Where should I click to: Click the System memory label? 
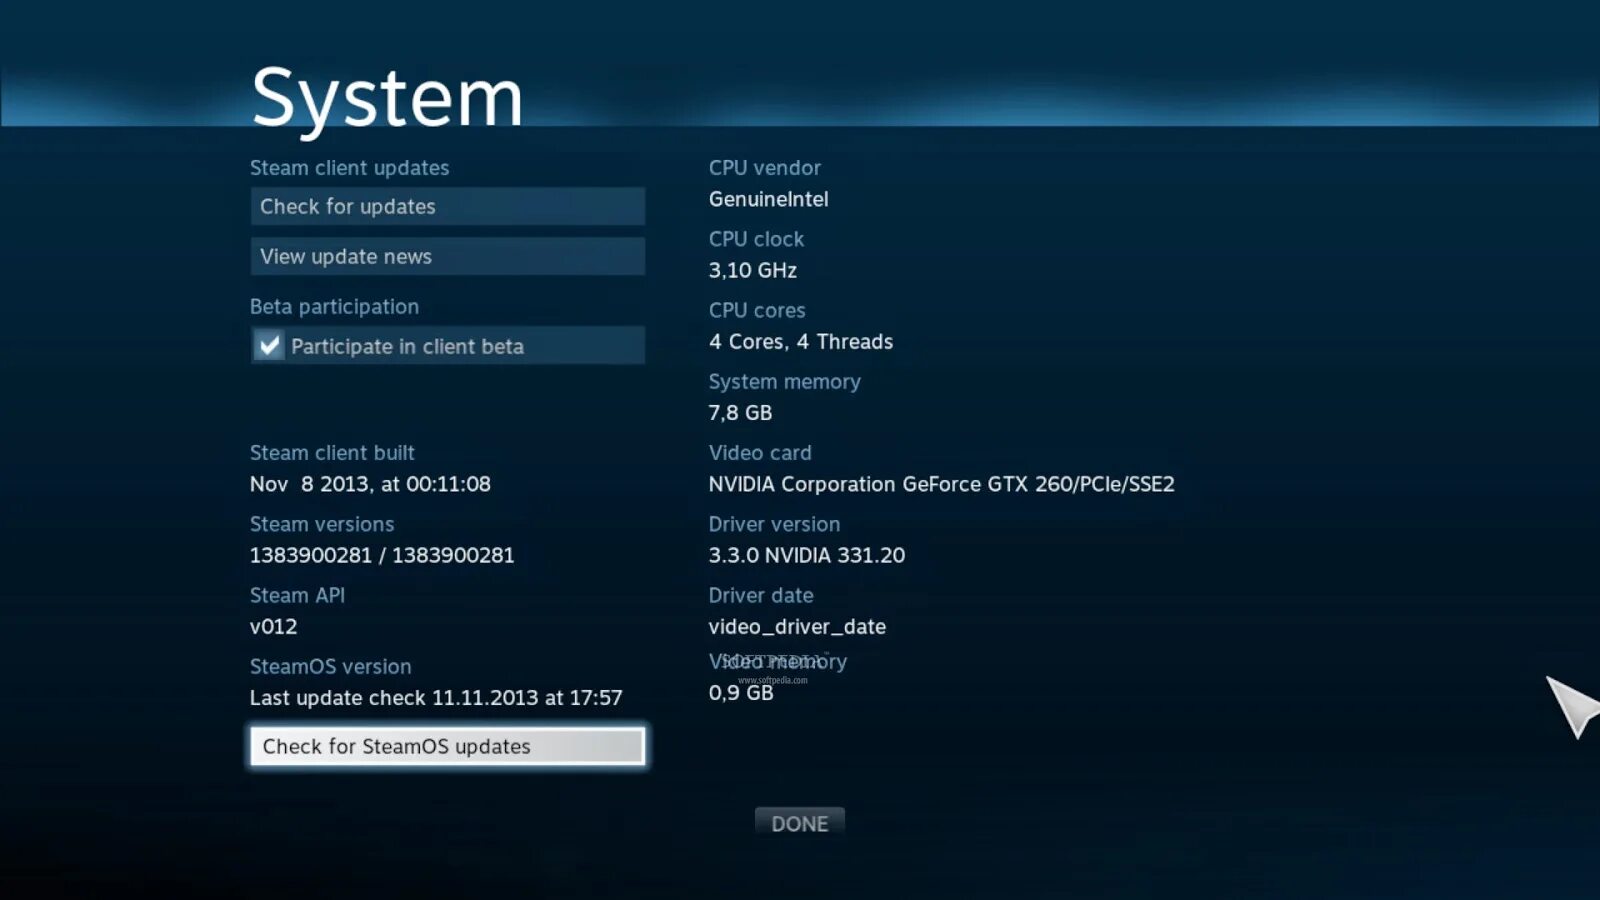click(x=784, y=381)
